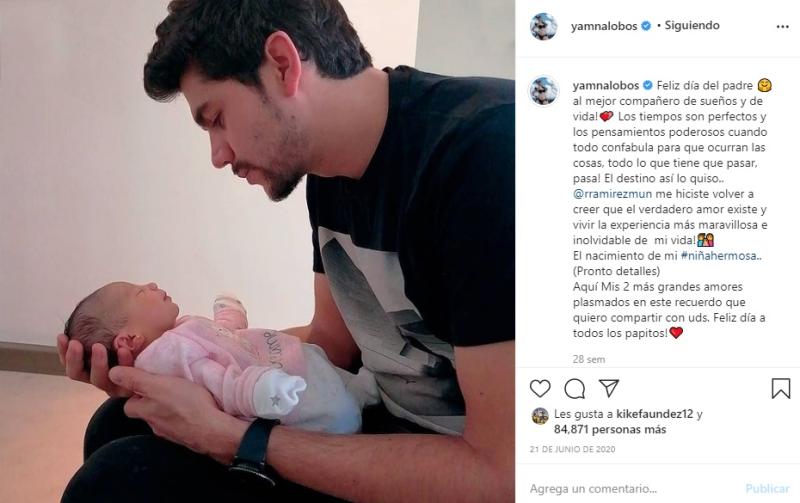This screenshot has width=800, height=503.
Task: Open the three-dot more options menu
Action: click(x=782, y=27)
